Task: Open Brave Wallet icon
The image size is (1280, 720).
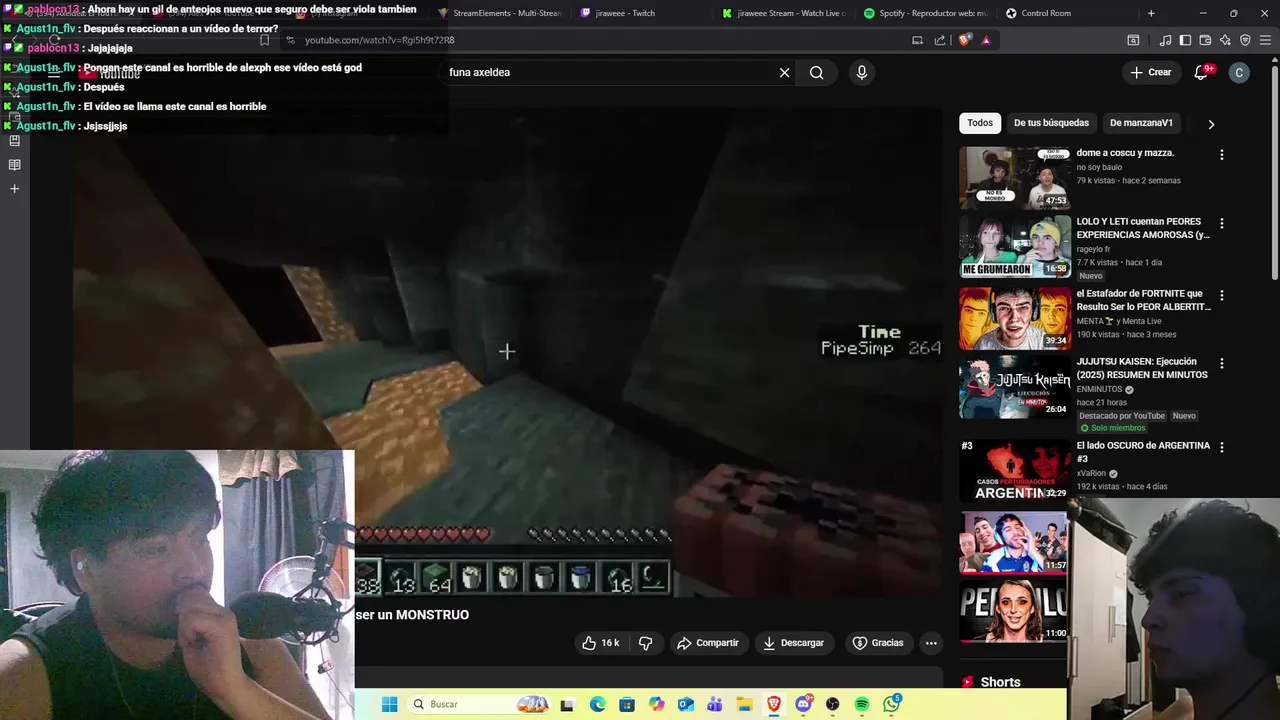Action: [1205, 40]
